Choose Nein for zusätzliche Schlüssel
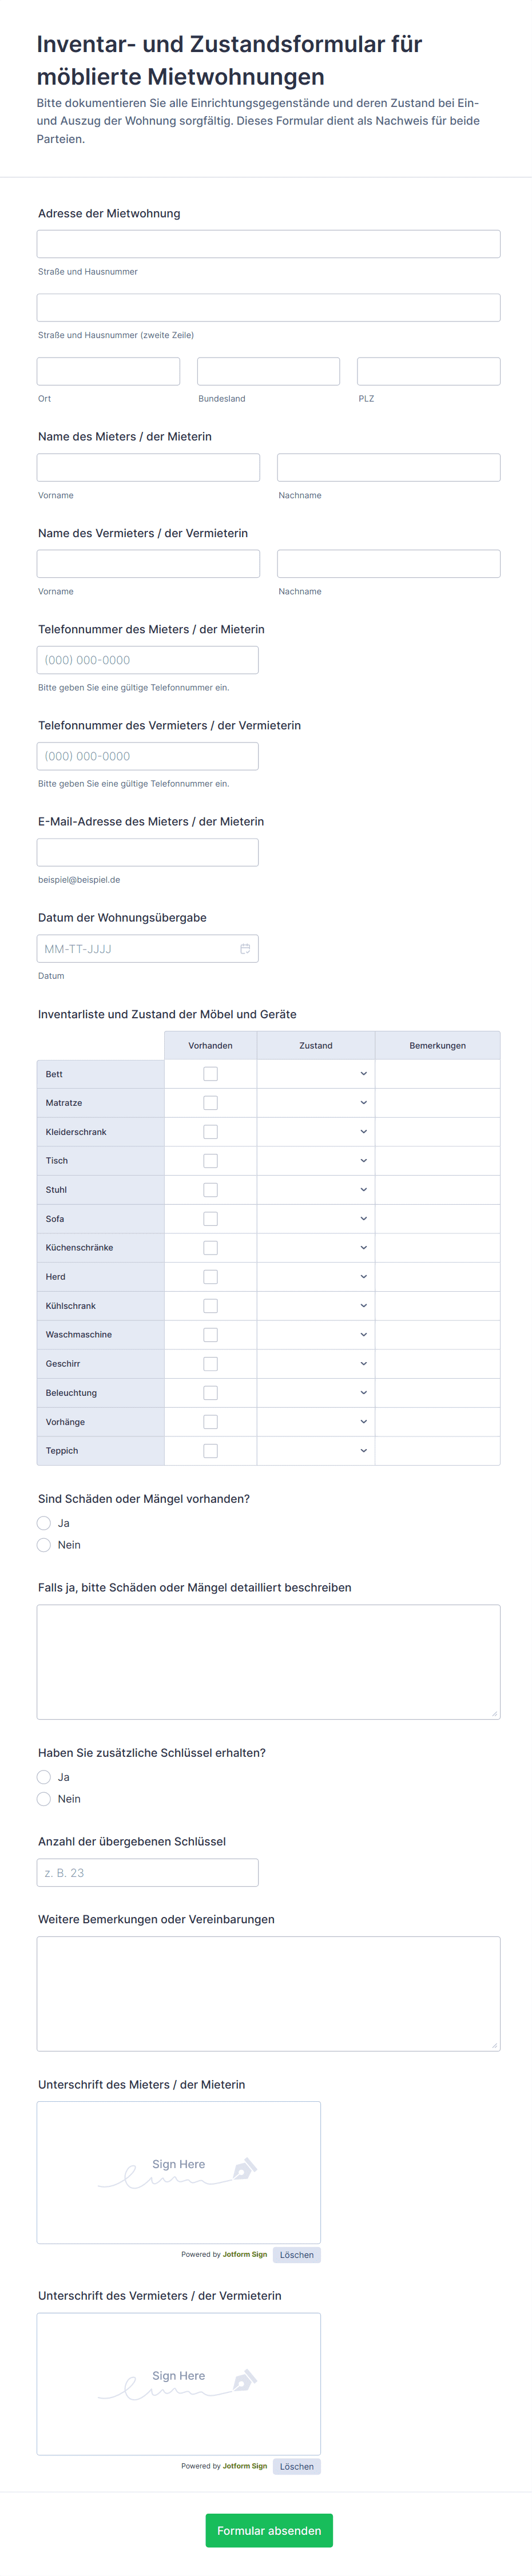532x2576 pixels. pos(44,1799)
